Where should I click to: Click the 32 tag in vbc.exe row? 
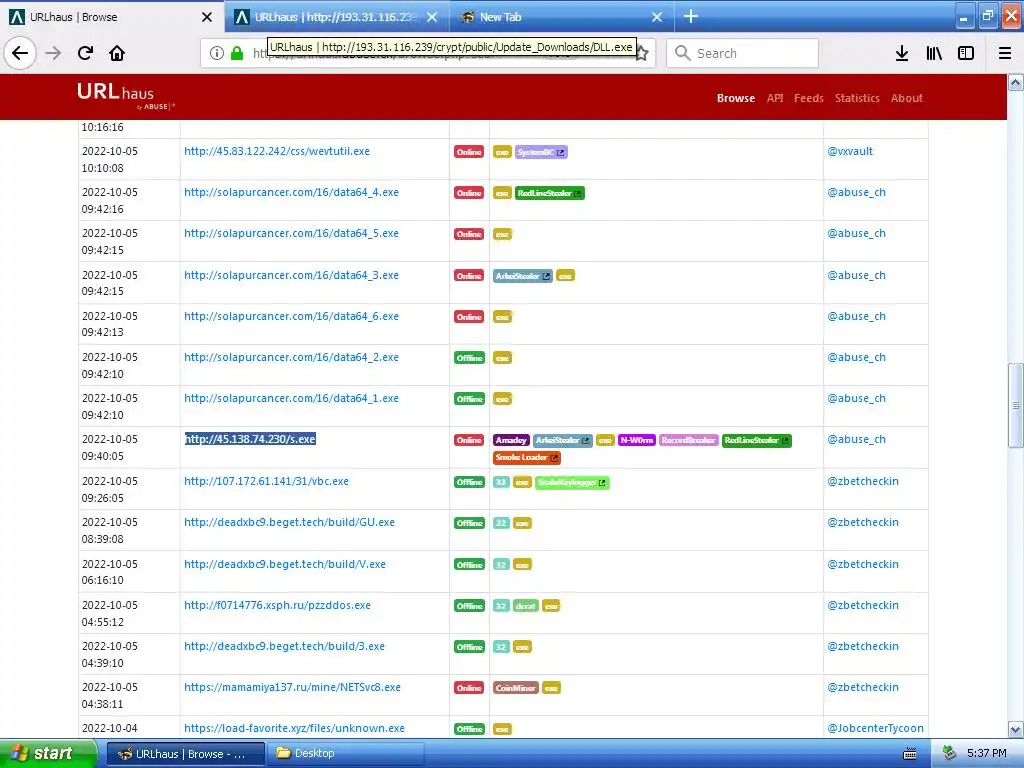501,483
